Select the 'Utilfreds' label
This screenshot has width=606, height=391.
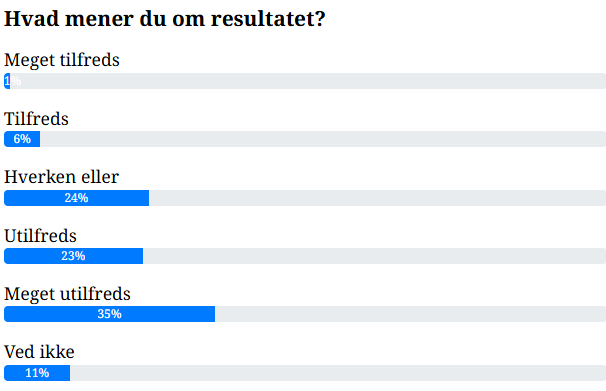(x=40, y=236)
